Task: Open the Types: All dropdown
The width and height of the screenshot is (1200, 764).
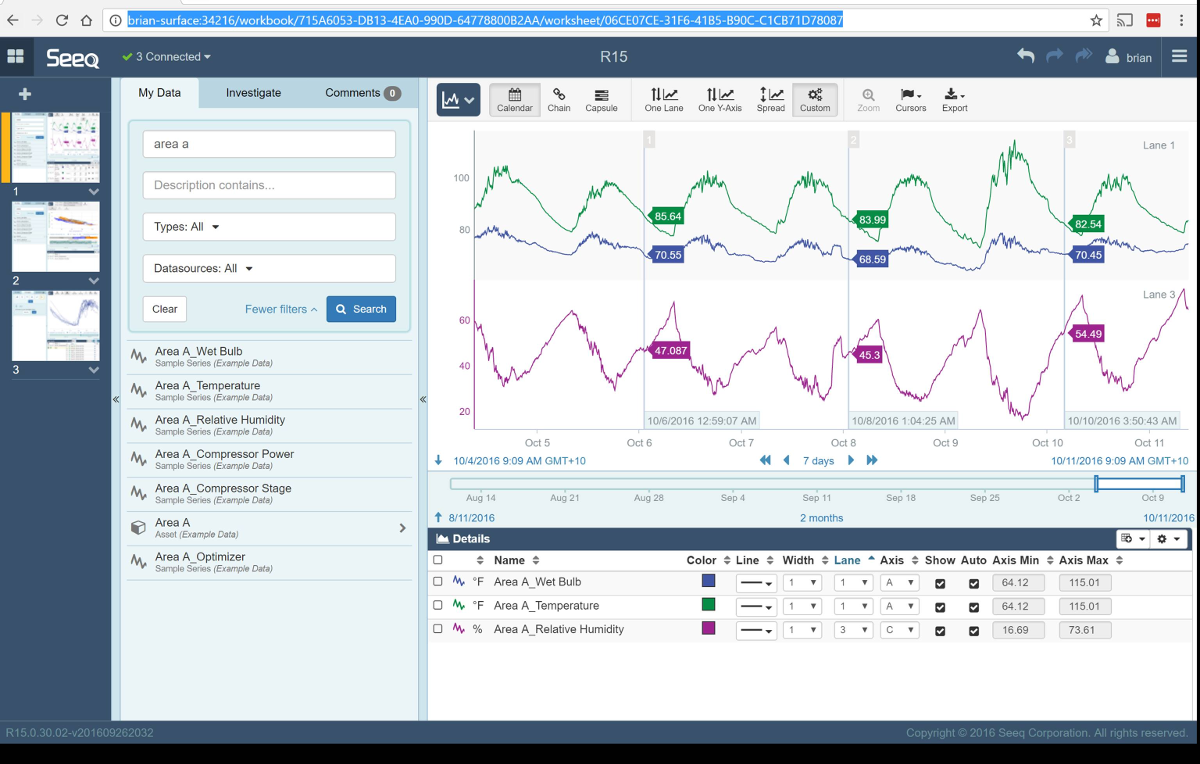Action: pyautogui.click(x=269, y=227)
